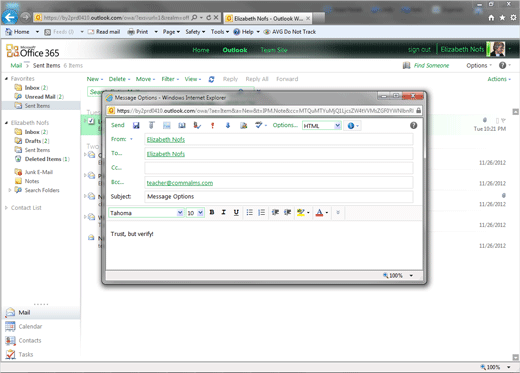Expand the spell check language arrow
This screenshot has width=520, height=373.
coord(266,126)
